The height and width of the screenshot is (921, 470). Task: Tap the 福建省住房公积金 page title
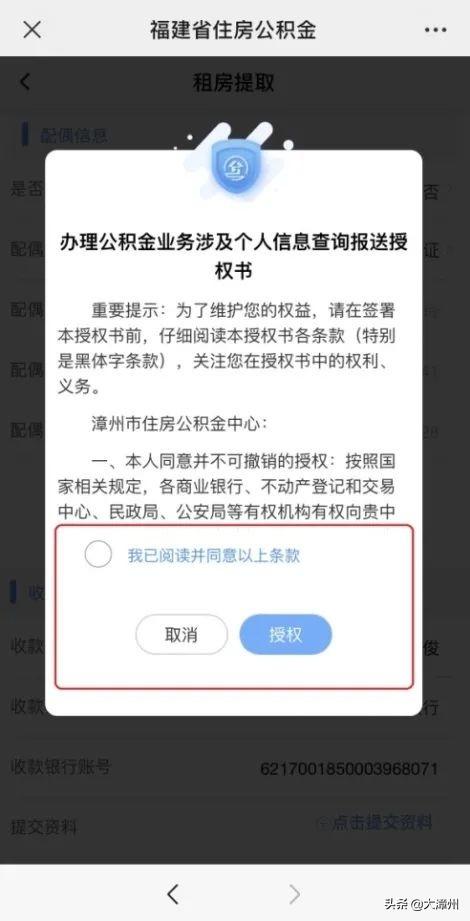pyautogui.click(x=233, y=29)
